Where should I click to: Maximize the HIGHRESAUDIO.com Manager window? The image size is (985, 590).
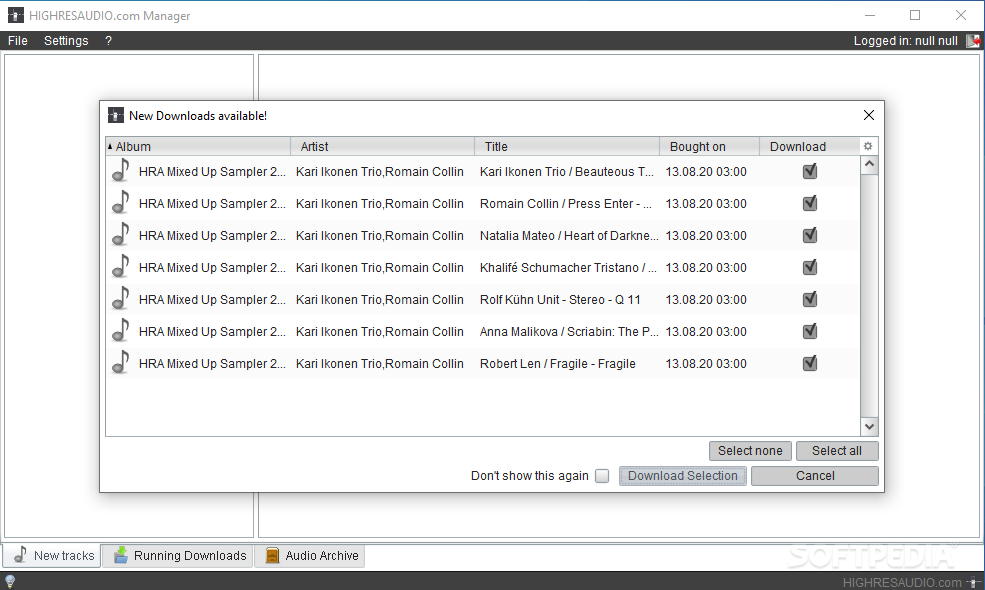[x=915, y=15]
